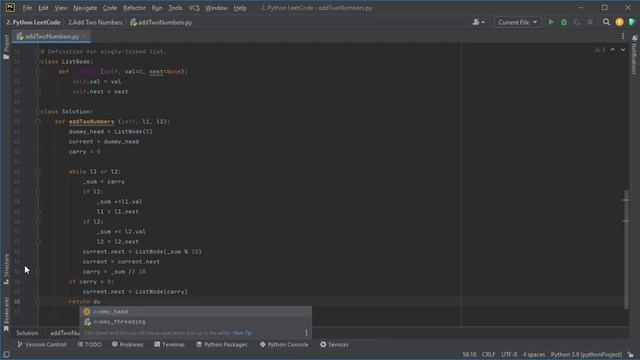Open the Window menu
This screenshot has height=360, width=640.
click(x=216, y=8)
